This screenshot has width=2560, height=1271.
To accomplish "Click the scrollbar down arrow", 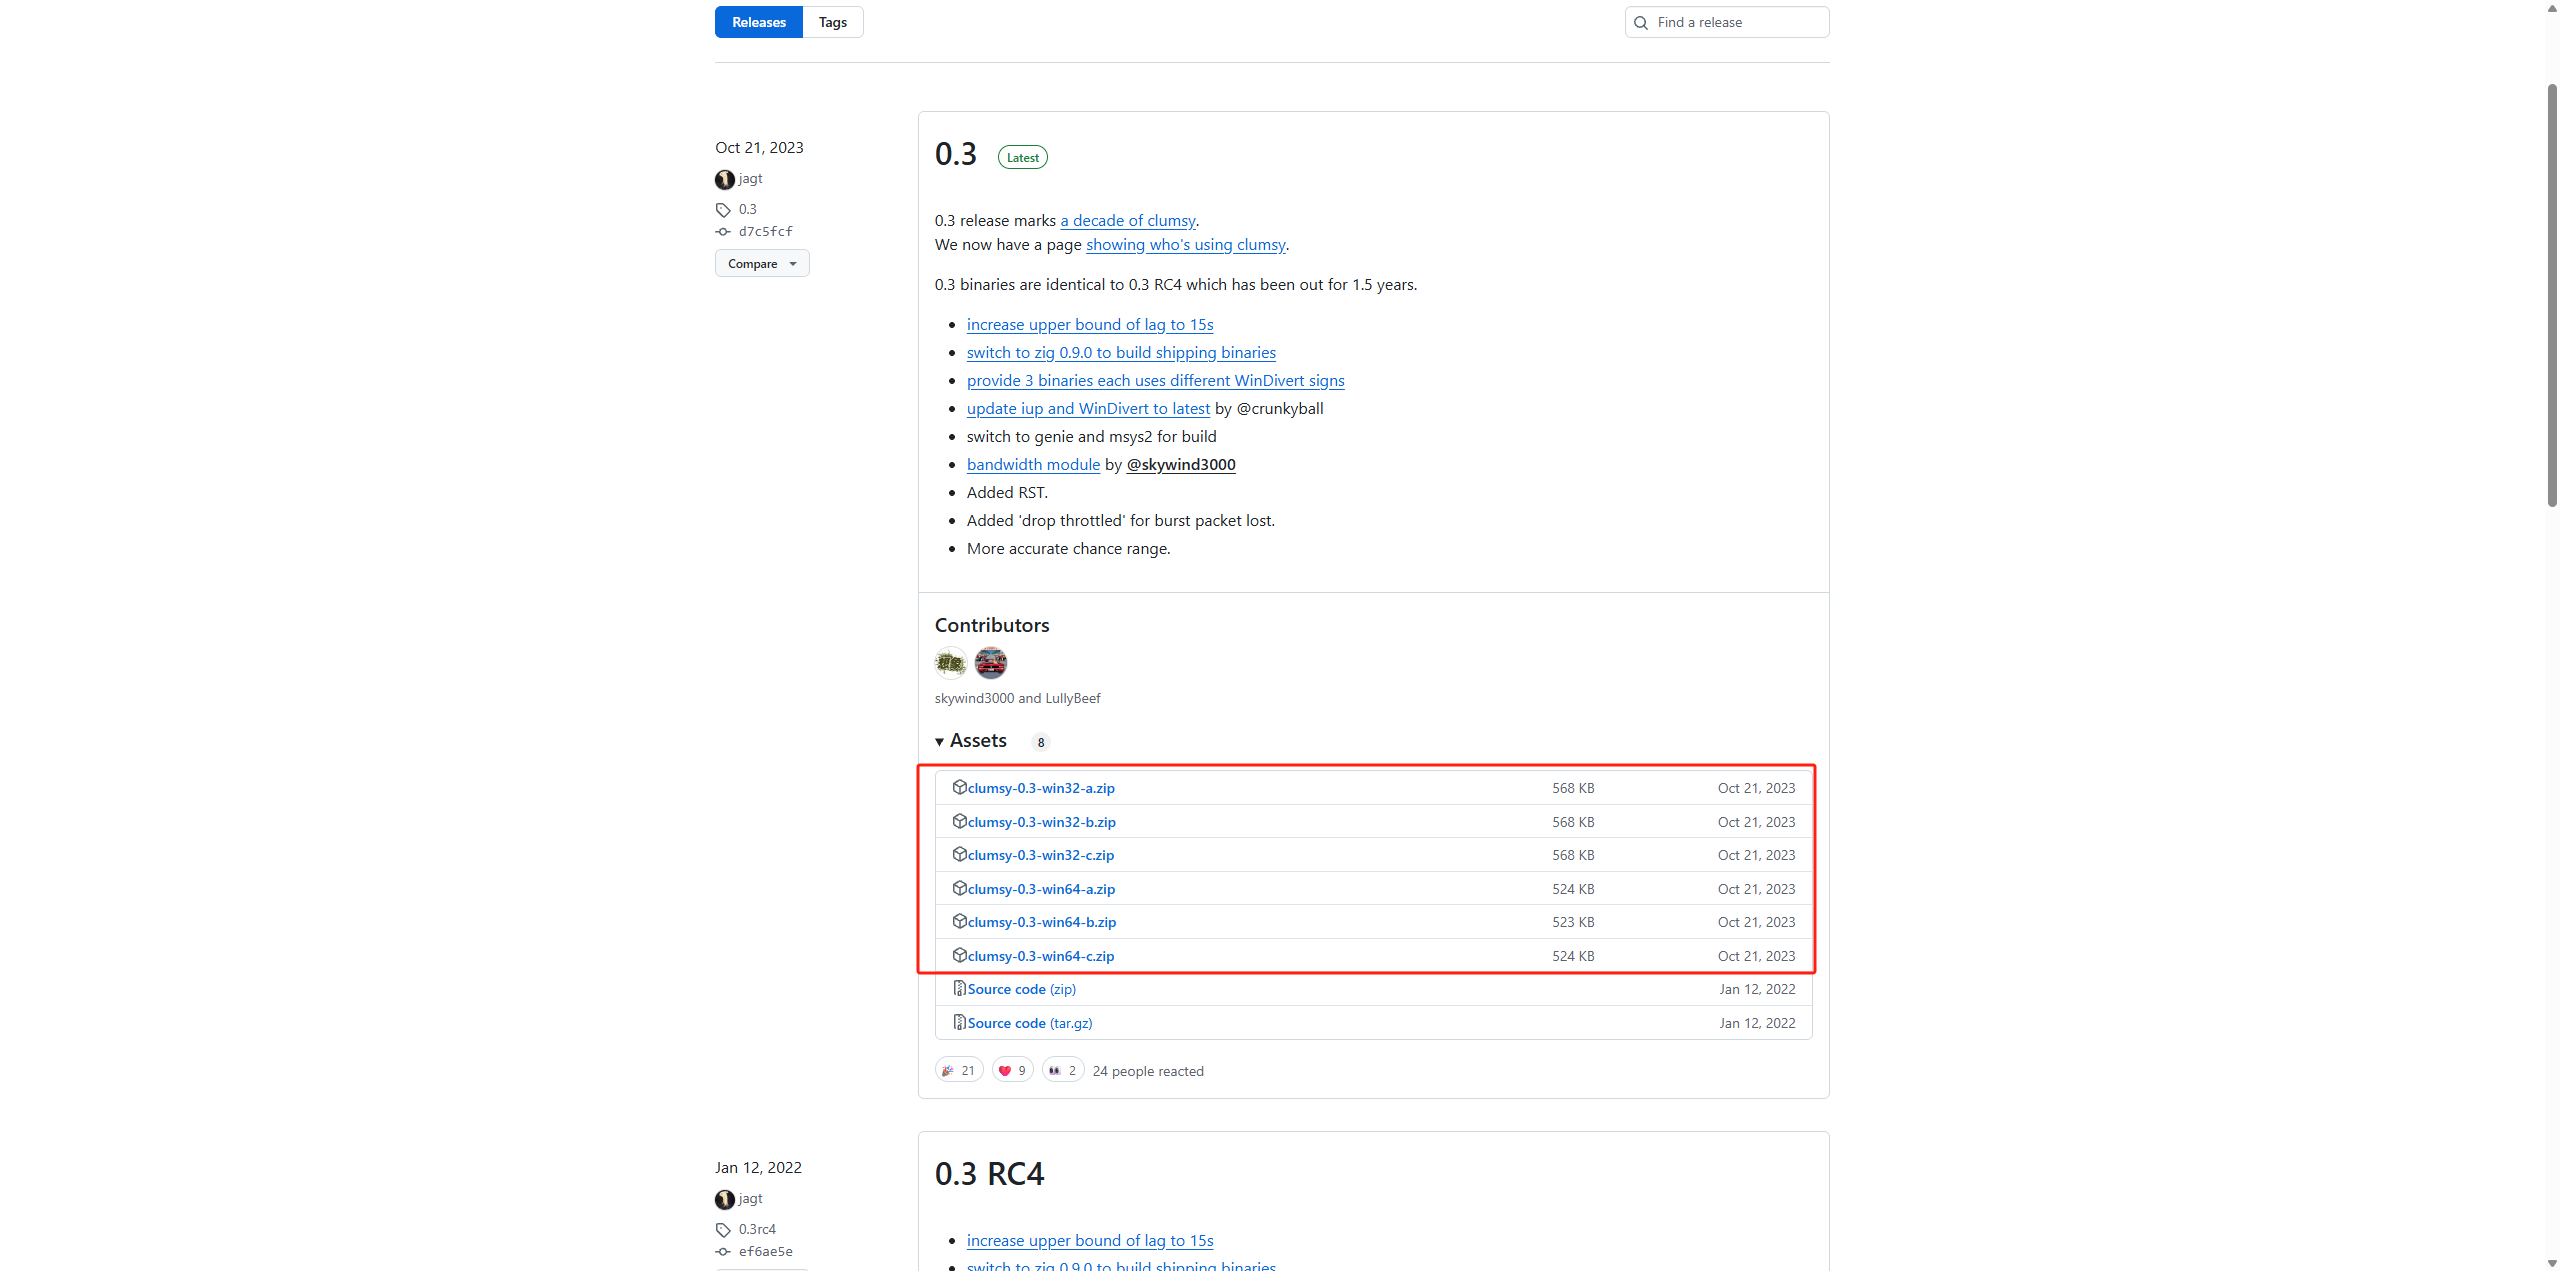I will tap(2552, 1263).
